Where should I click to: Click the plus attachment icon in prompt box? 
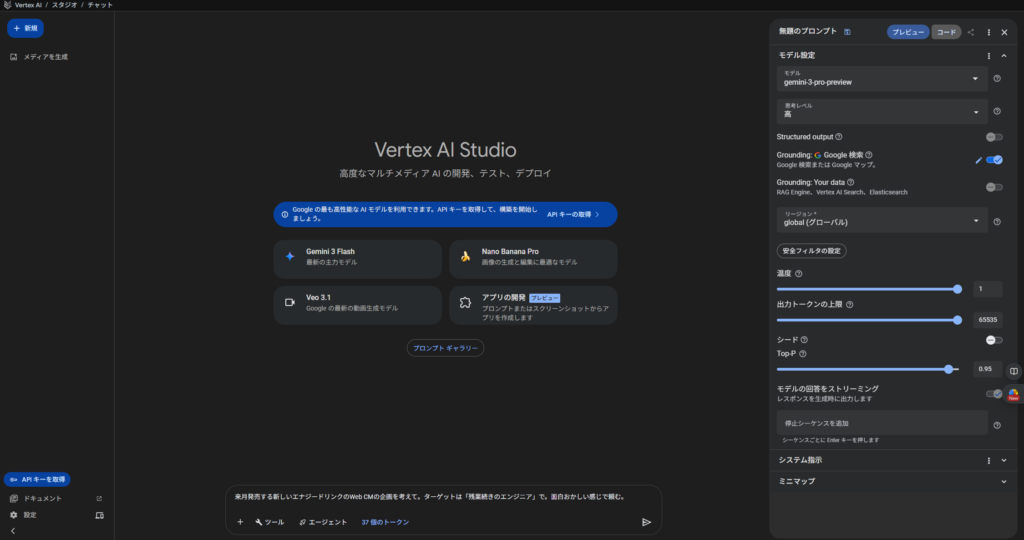240,522
